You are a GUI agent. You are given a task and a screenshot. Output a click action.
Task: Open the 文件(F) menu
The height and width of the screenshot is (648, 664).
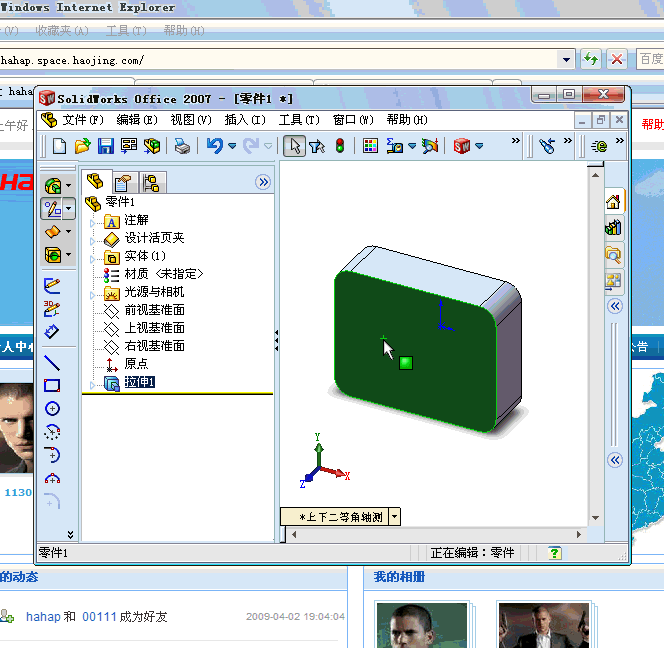coord(83,120)
